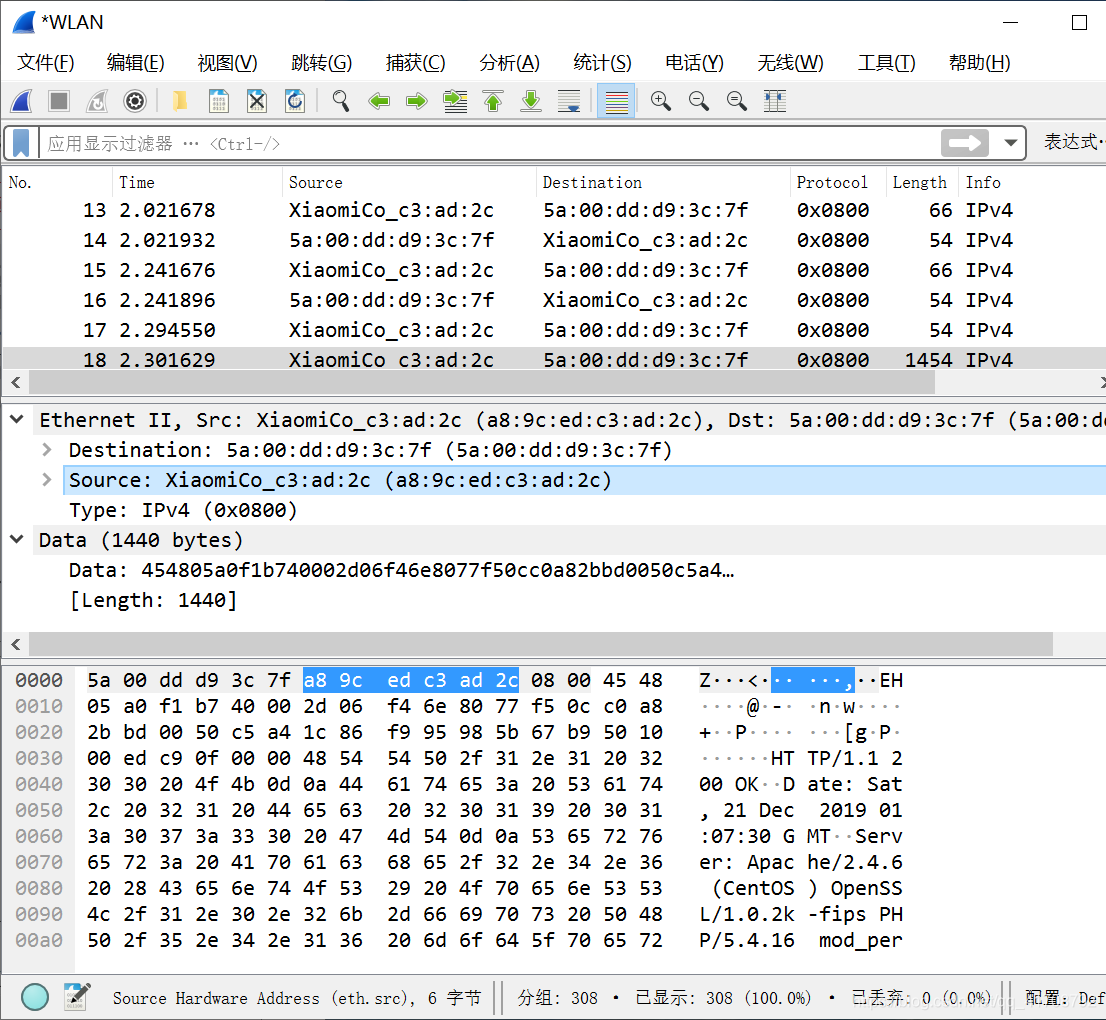The width and height of the screenshot is (1106, 1020).
Task: Toggle auto scroll during live capture
Action: pyautogui.click(x=569, y=102)
